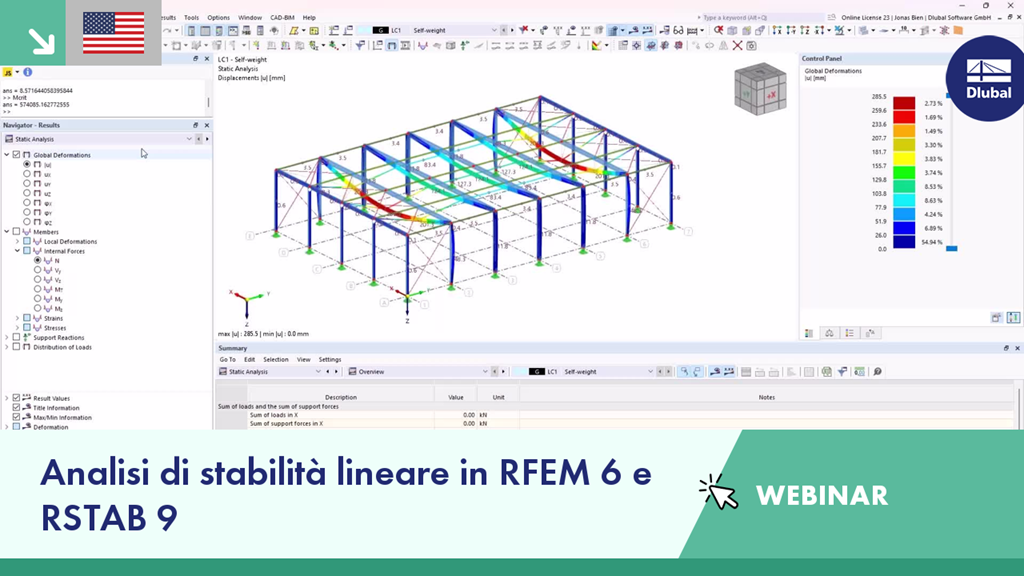Click the orange solid box icon in toolbar

[x=958, y=31]
